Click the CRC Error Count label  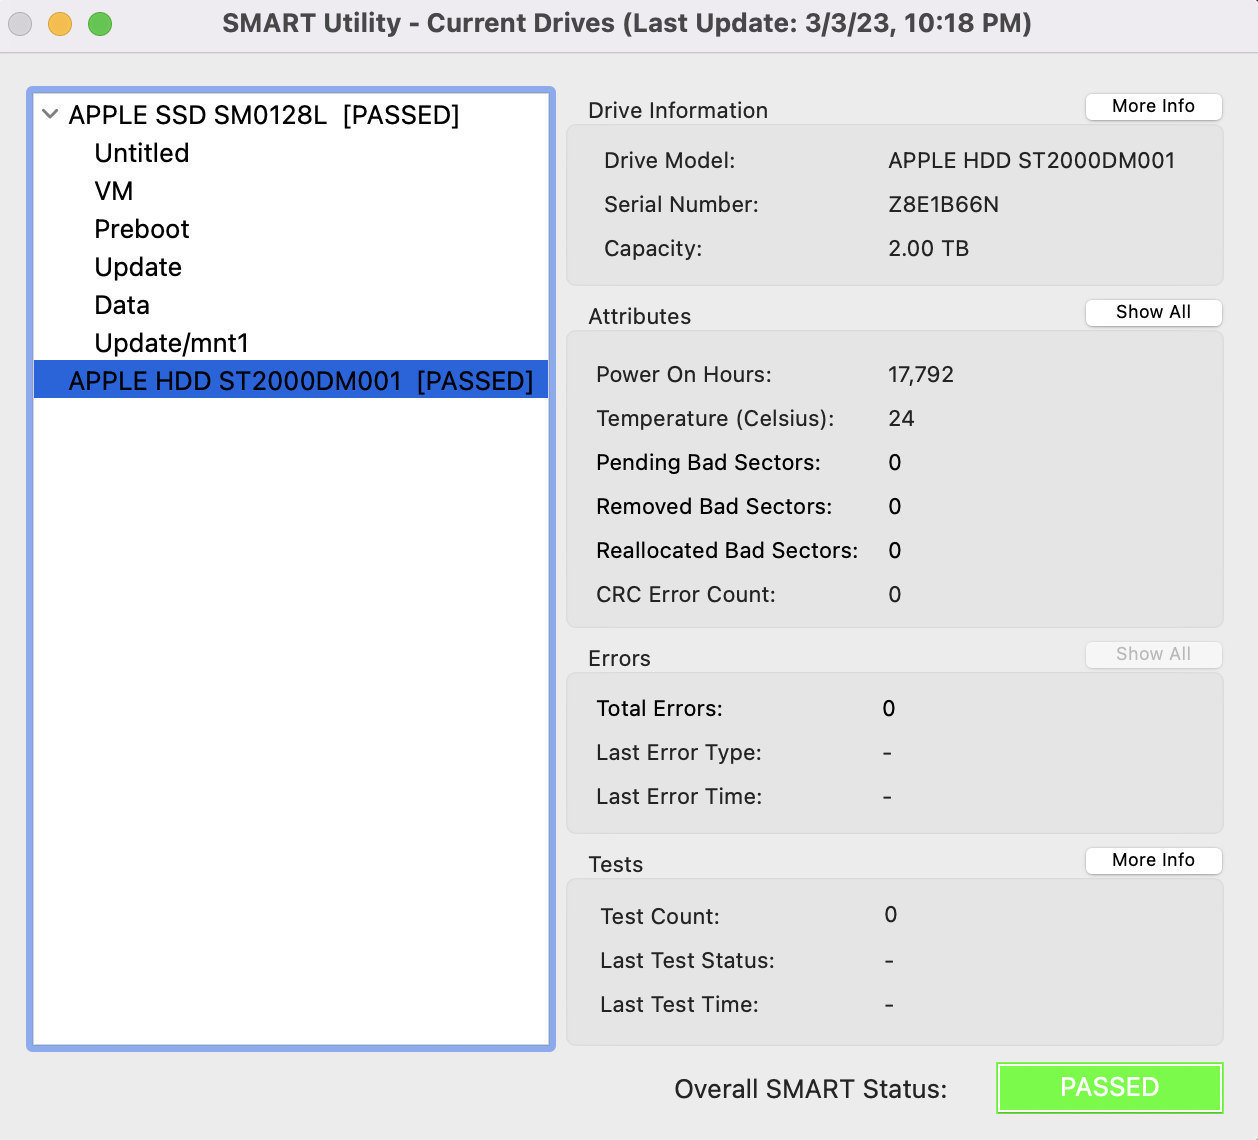(x=686, y=594)
